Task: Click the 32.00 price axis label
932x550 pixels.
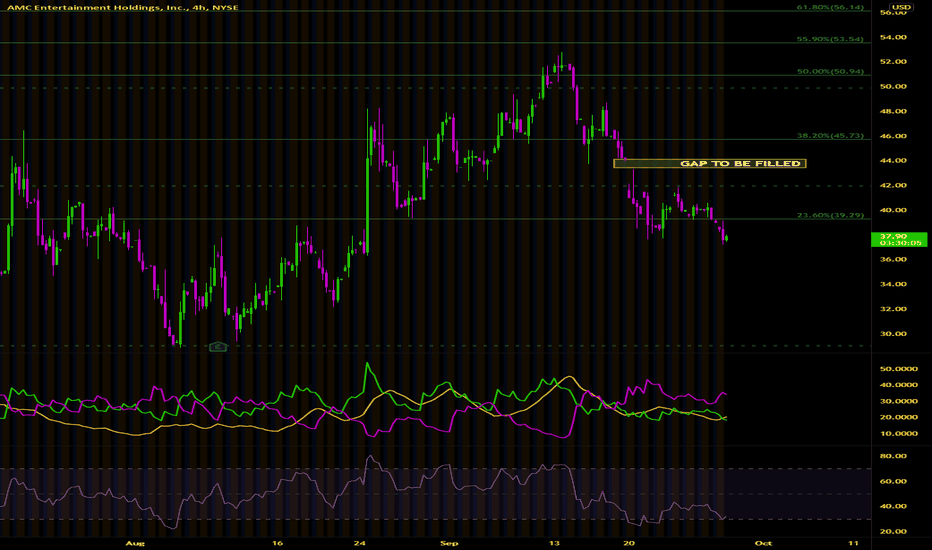Action: tap(893, 309)
